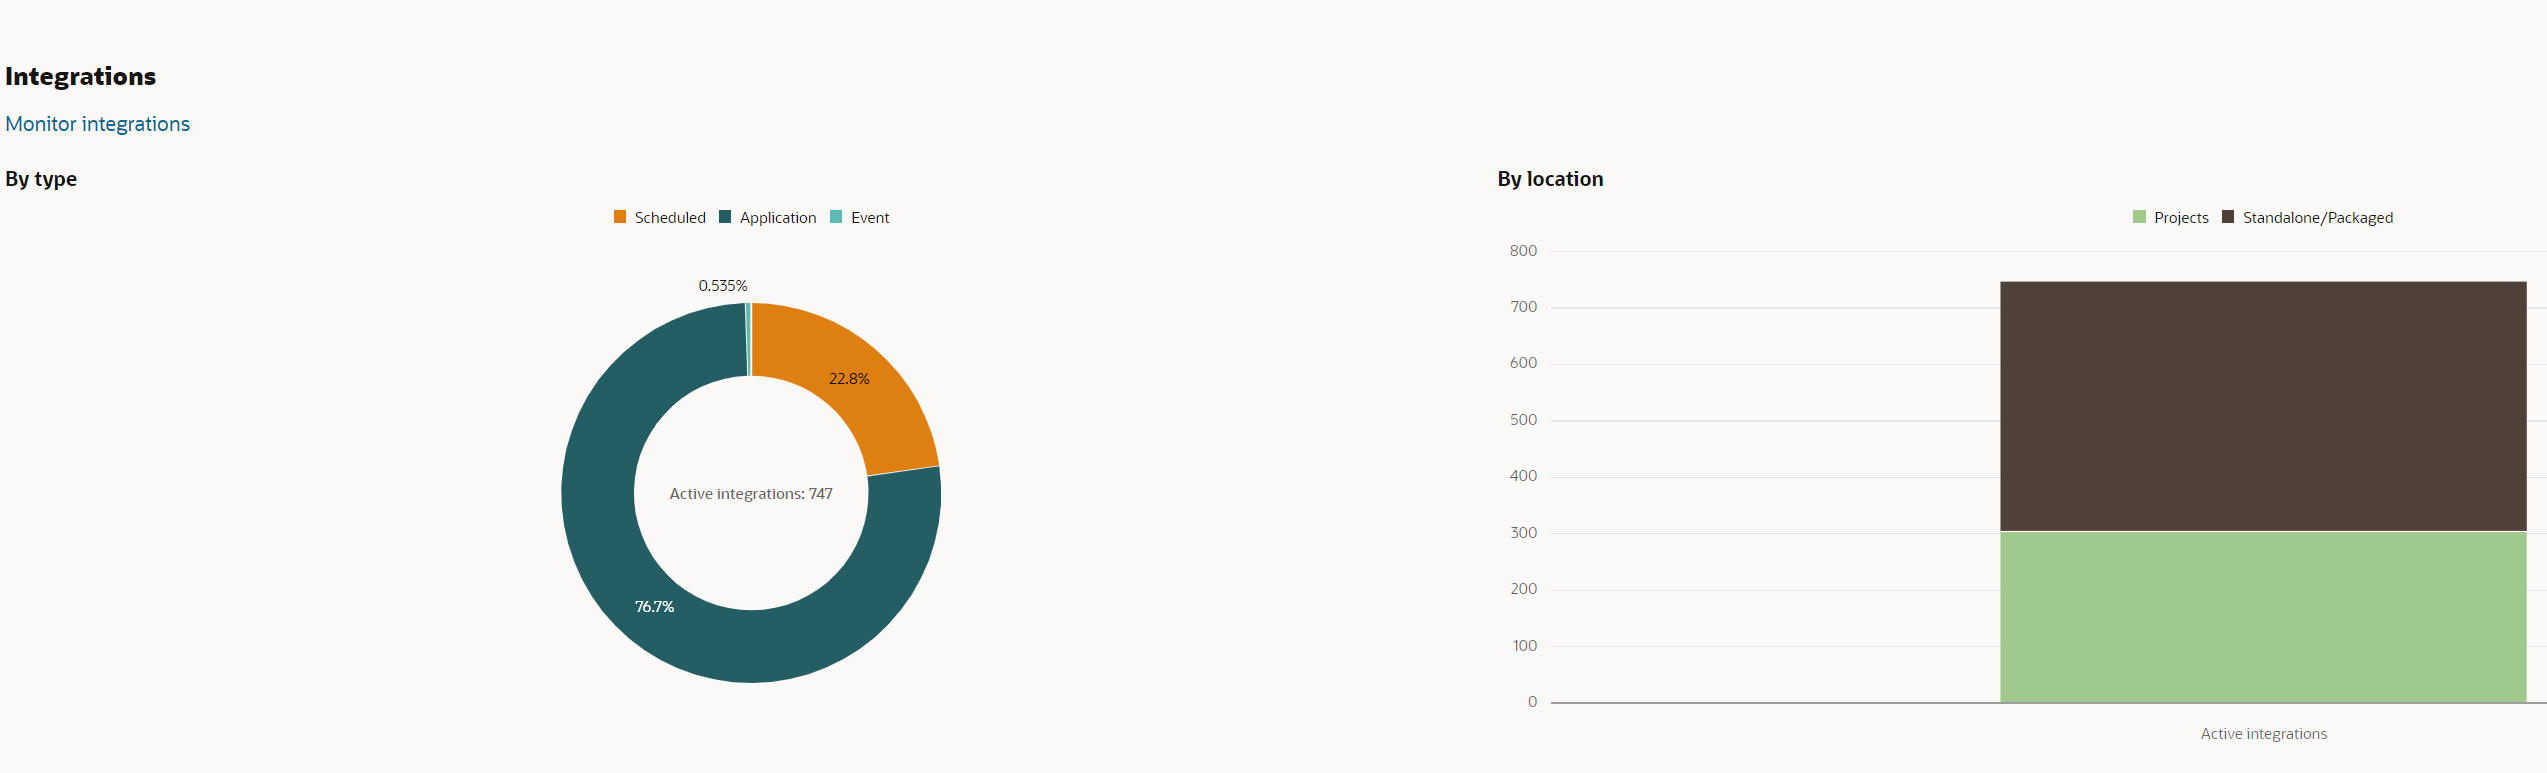
Task: Click the brown Standalone/Packaged legend swatch
Action: [2228, 217]
